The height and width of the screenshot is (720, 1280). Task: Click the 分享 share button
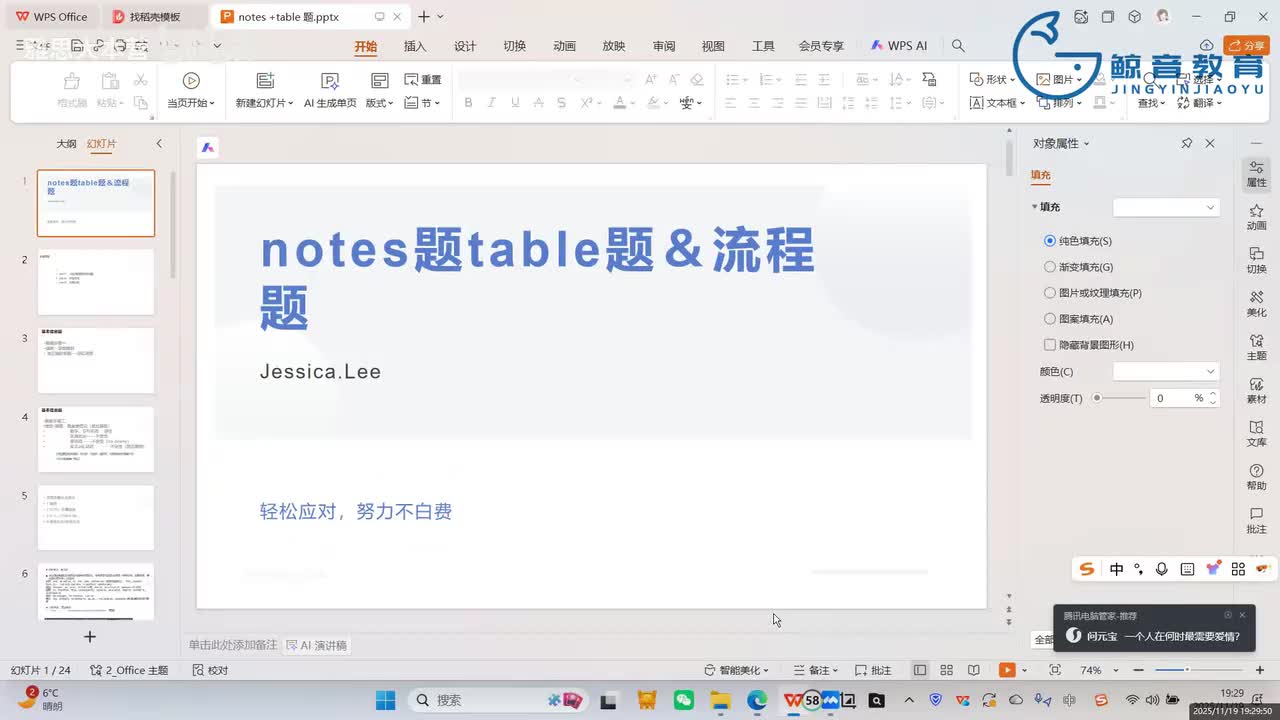point(1247,46)
